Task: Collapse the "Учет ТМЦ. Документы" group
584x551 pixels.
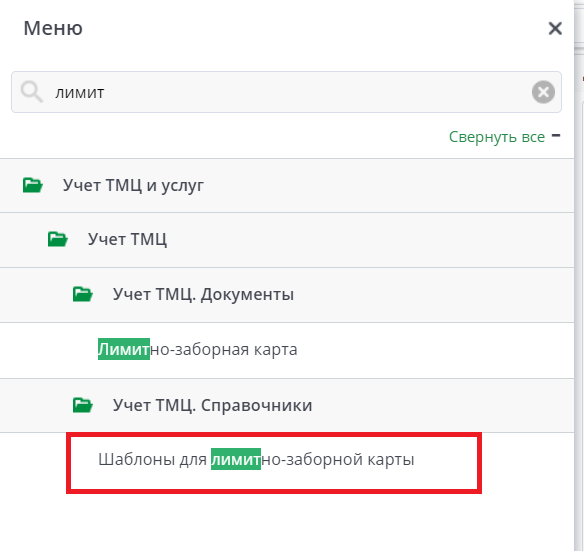Action: tap(287, 295)
